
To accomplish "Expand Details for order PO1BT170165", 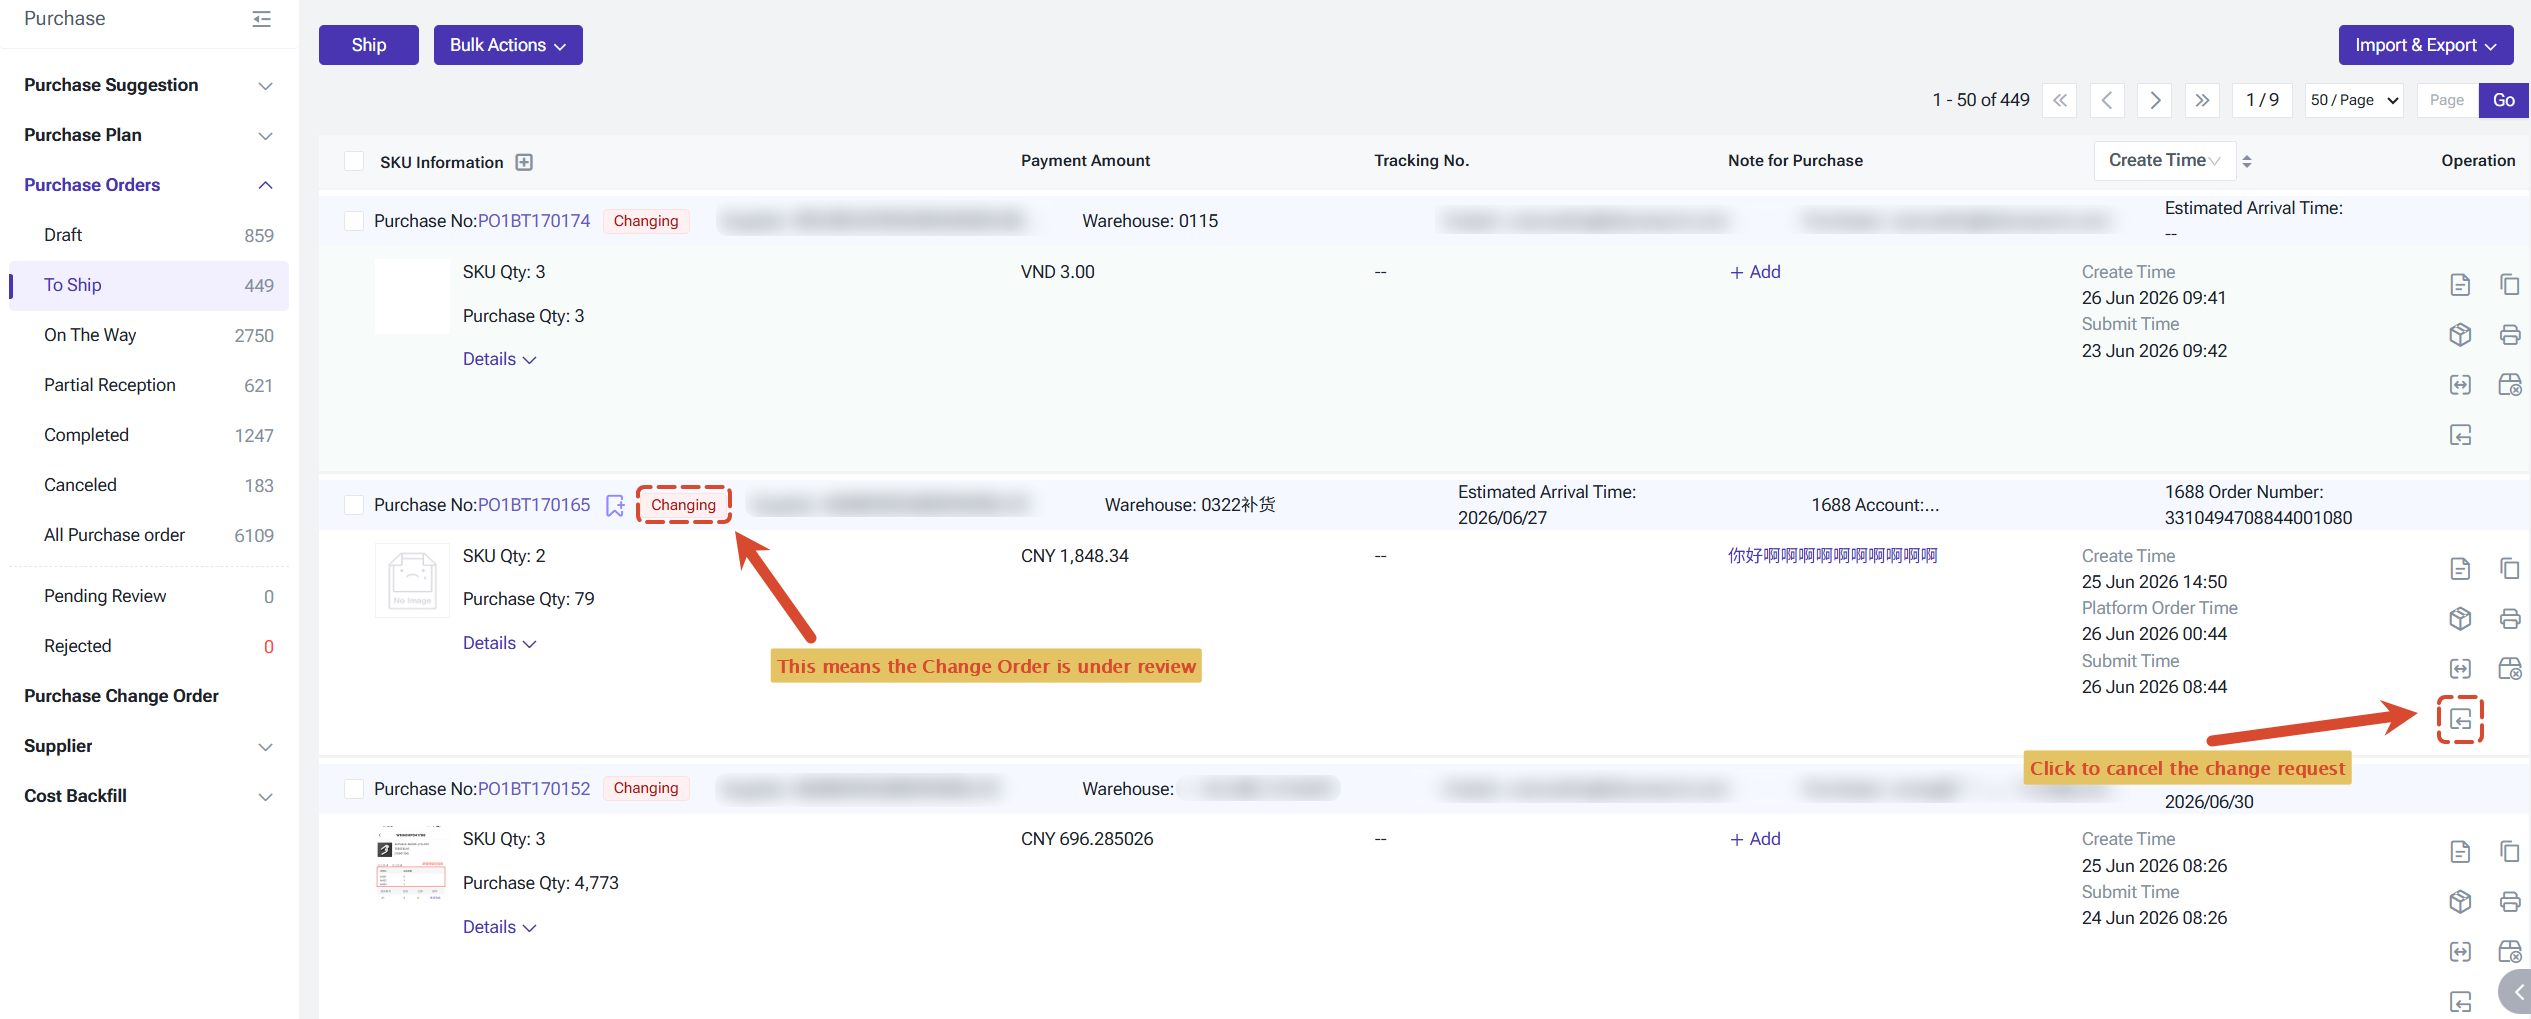I will (x=499, y=643).
